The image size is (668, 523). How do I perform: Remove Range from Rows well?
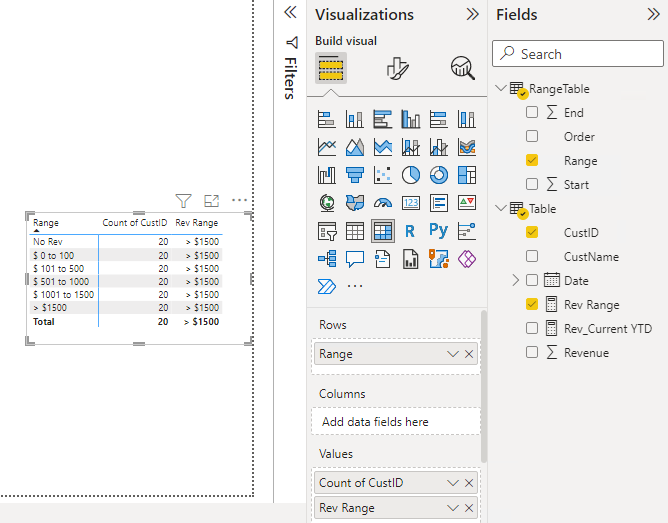click(469, 354)
